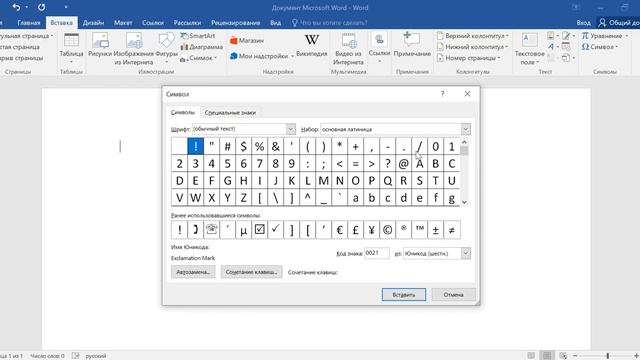Screen dimensions: 640x360
Task: Open the Рецензирование ribbon tab
Action: [236, 23]
